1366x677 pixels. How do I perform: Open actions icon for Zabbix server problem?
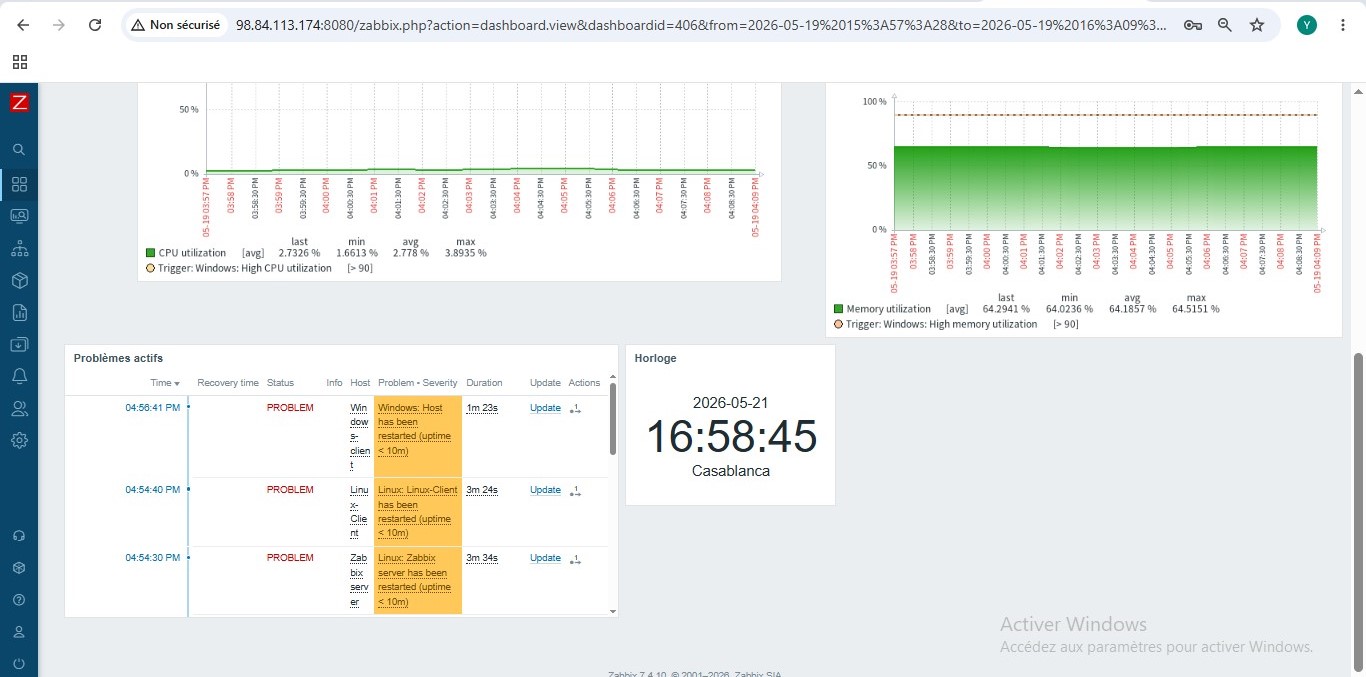pyautogui.click(x=575, y=558)
